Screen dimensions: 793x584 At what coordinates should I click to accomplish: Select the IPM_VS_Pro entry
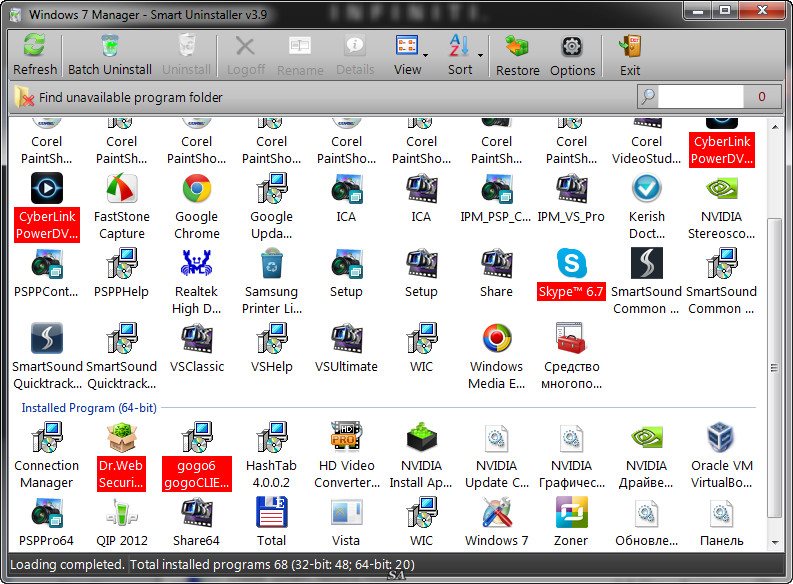pyautogui.click(x=571, y=198)
